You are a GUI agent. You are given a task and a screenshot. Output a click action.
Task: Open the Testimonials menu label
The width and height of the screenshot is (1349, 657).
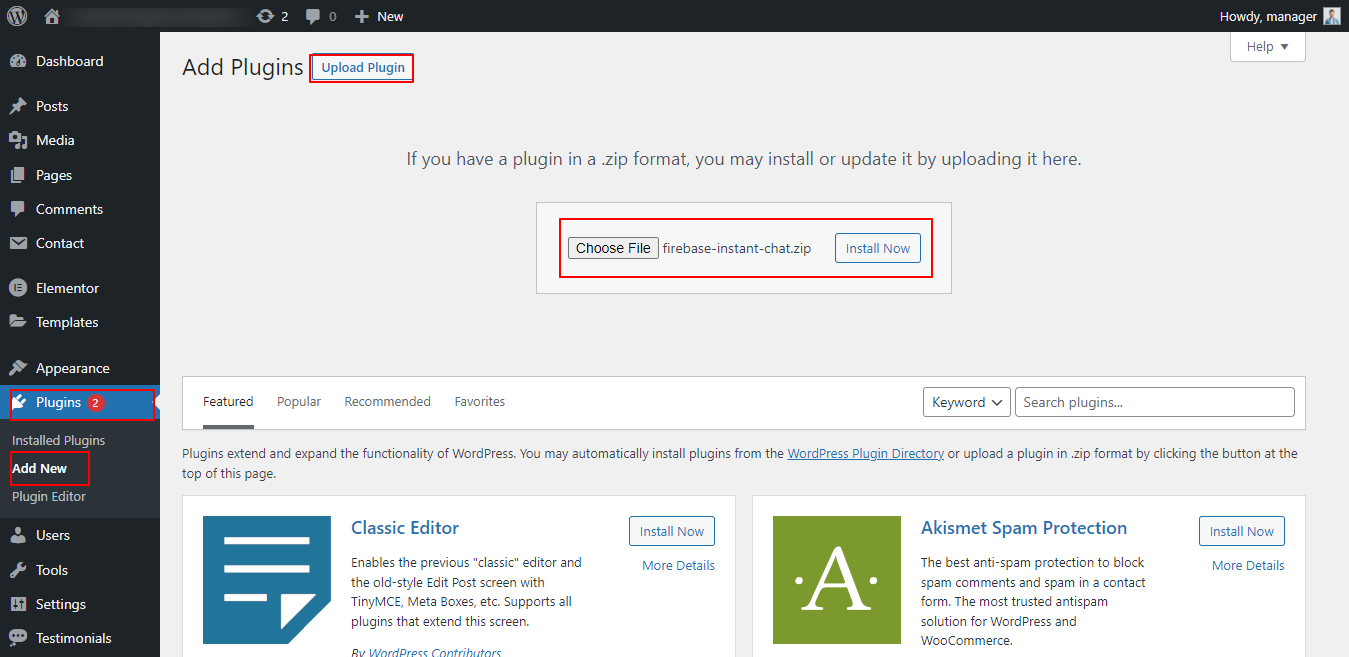(74, 638)
